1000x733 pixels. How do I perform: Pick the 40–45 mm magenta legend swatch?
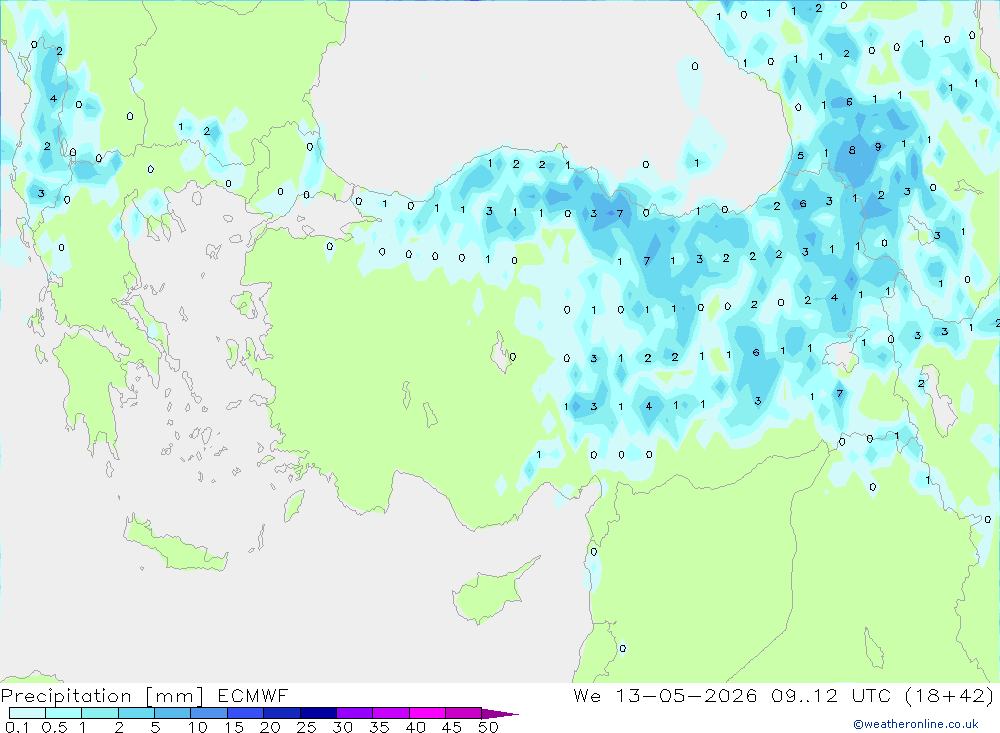[427, 713]
